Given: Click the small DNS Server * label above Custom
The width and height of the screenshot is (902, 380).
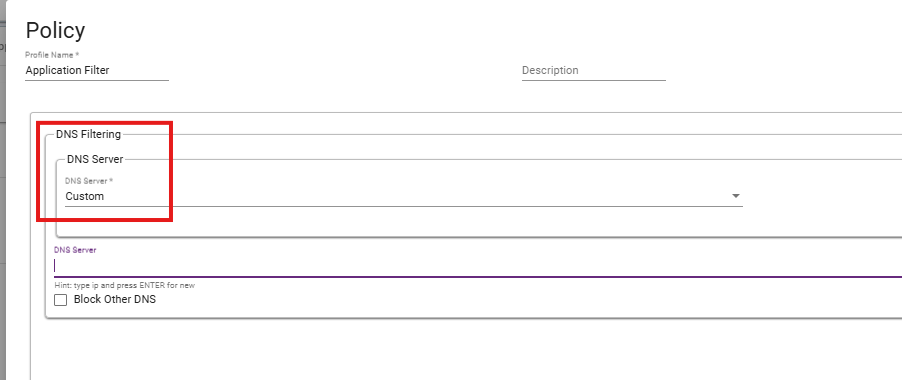Looking at the screenshot, I should tap(89, 181).
